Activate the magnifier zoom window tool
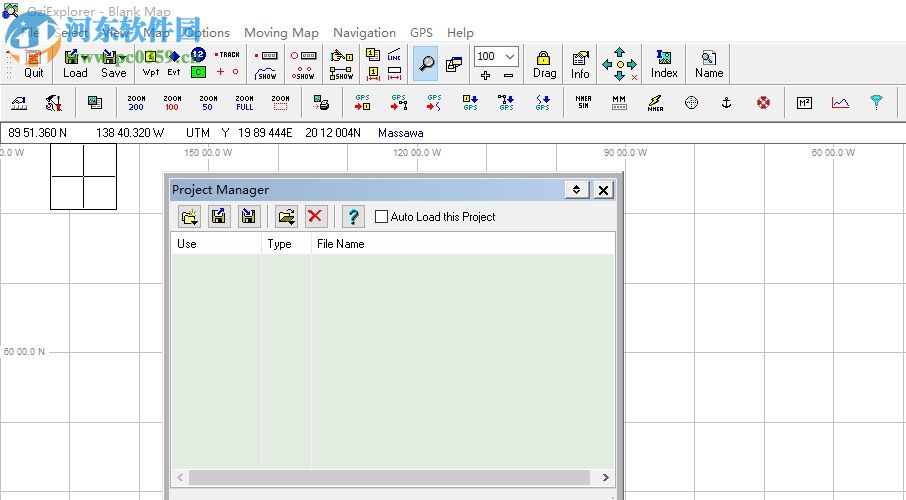 tap(426, 63)
